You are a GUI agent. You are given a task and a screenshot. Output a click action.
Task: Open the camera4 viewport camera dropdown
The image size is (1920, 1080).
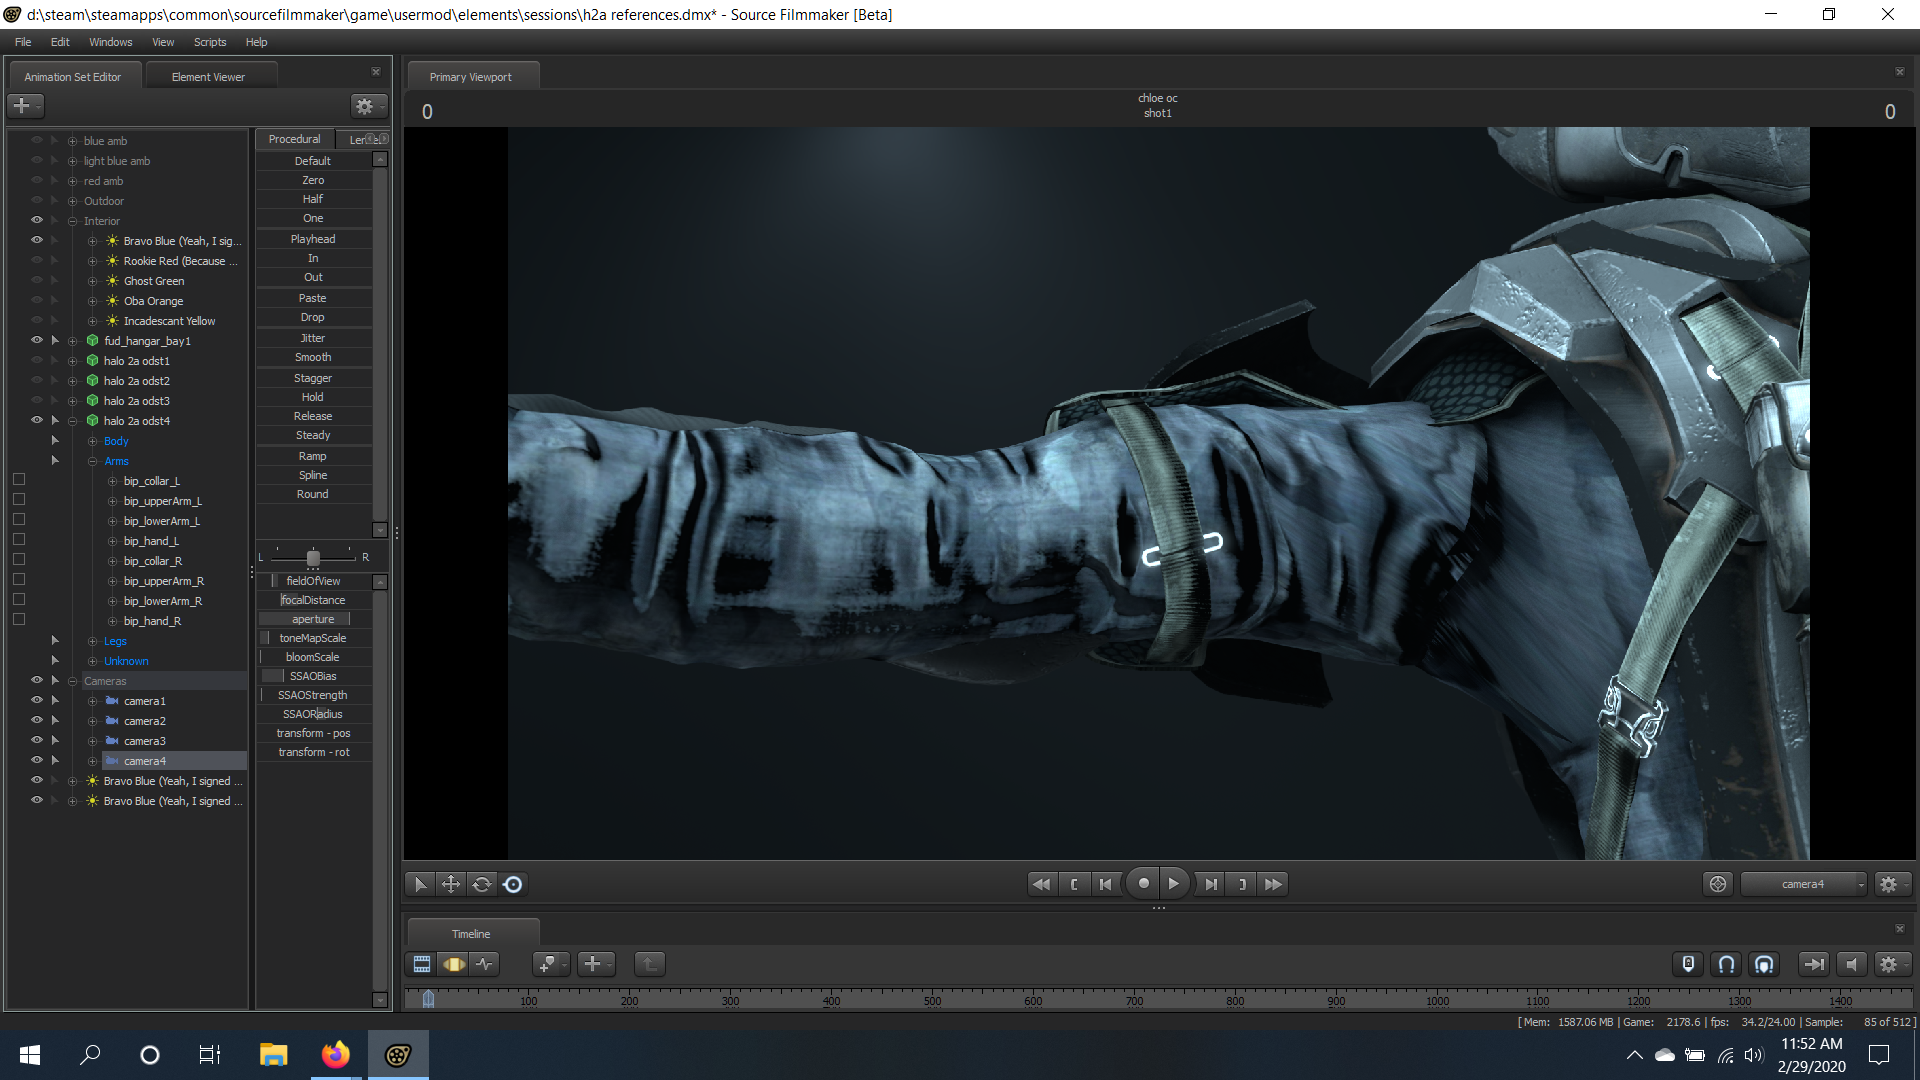(x=1804, y=884)
